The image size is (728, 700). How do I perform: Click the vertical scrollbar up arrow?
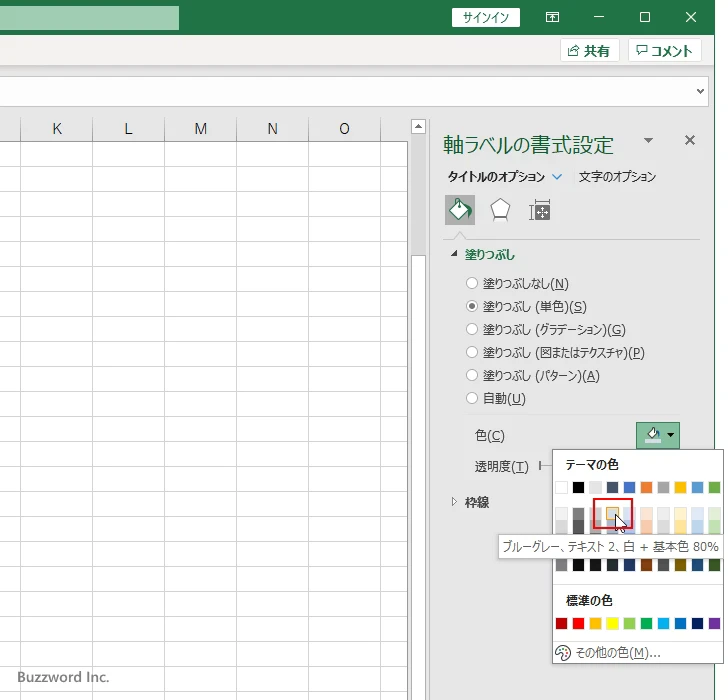tap(418, 126)
